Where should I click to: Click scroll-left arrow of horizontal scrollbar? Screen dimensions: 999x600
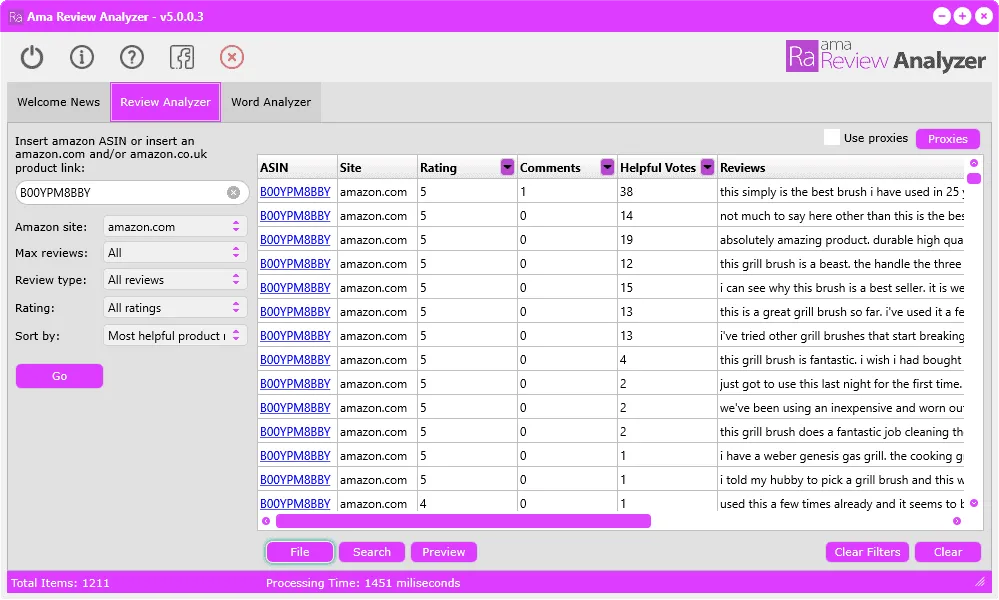coord(266,521)
